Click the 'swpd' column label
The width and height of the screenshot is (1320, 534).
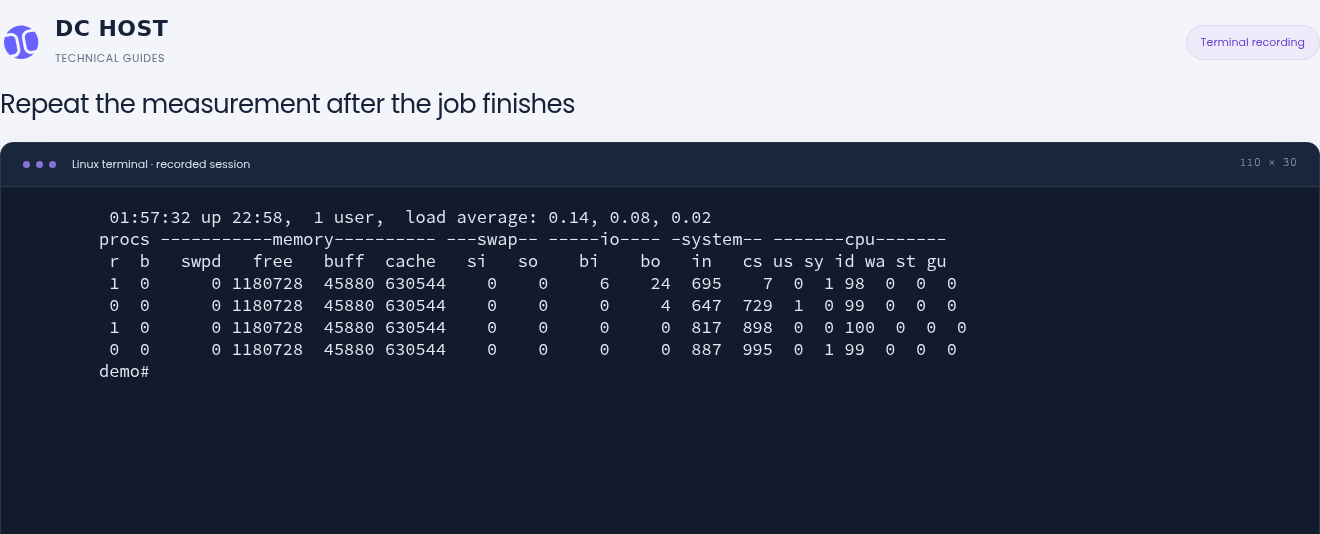201,261
